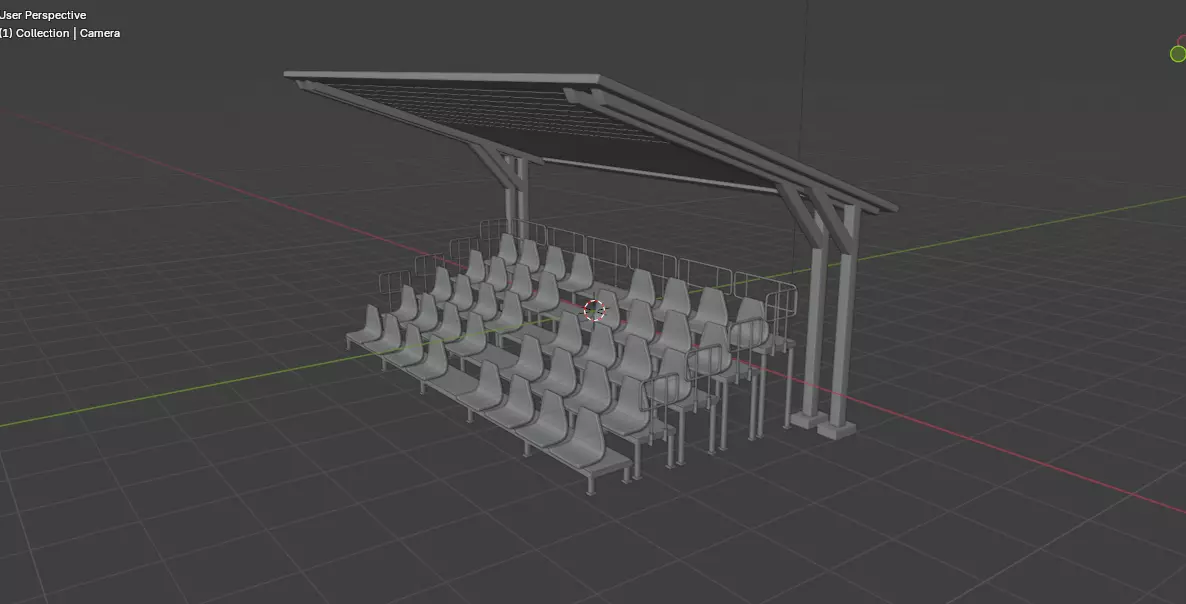Click the green negative Y axis gizmo circle
This screenshot has height=604, width=1186.
click(1178, 54)
